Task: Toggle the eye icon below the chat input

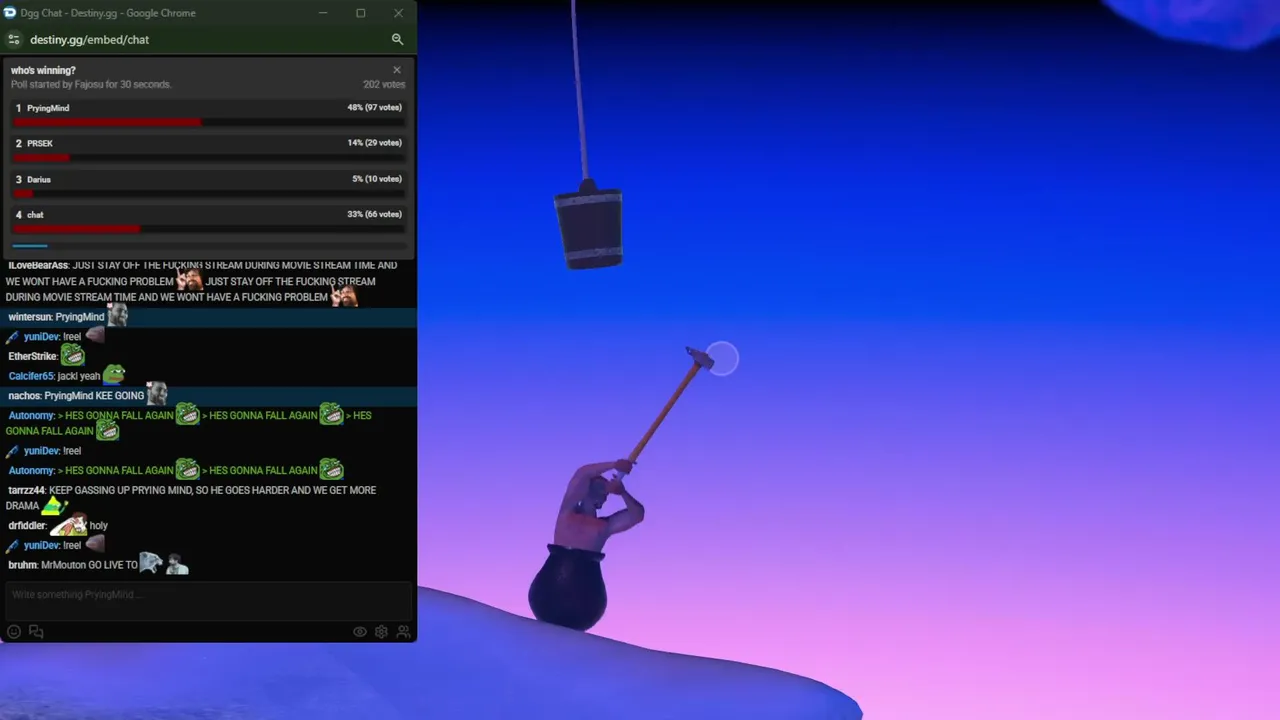Action: point(360,632)
